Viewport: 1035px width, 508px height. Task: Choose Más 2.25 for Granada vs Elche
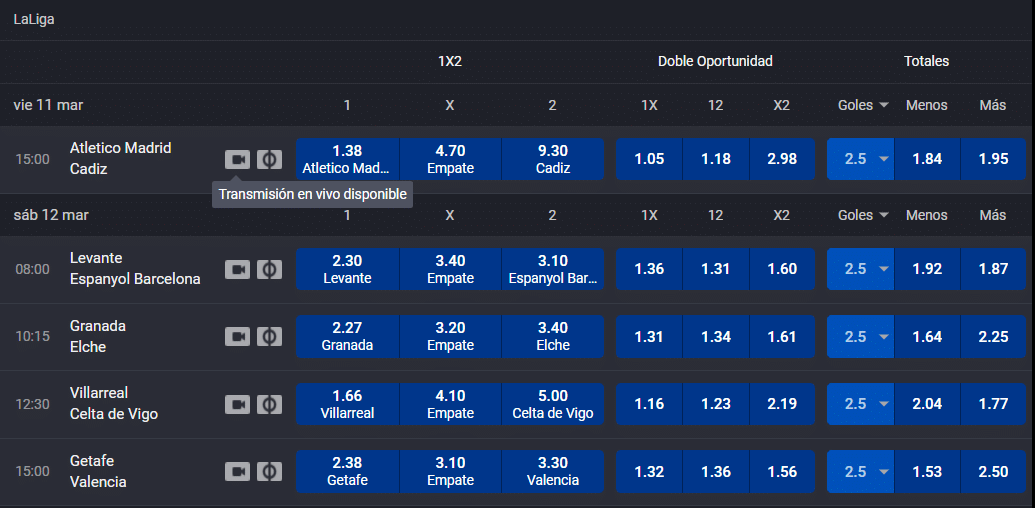point(993,337)
